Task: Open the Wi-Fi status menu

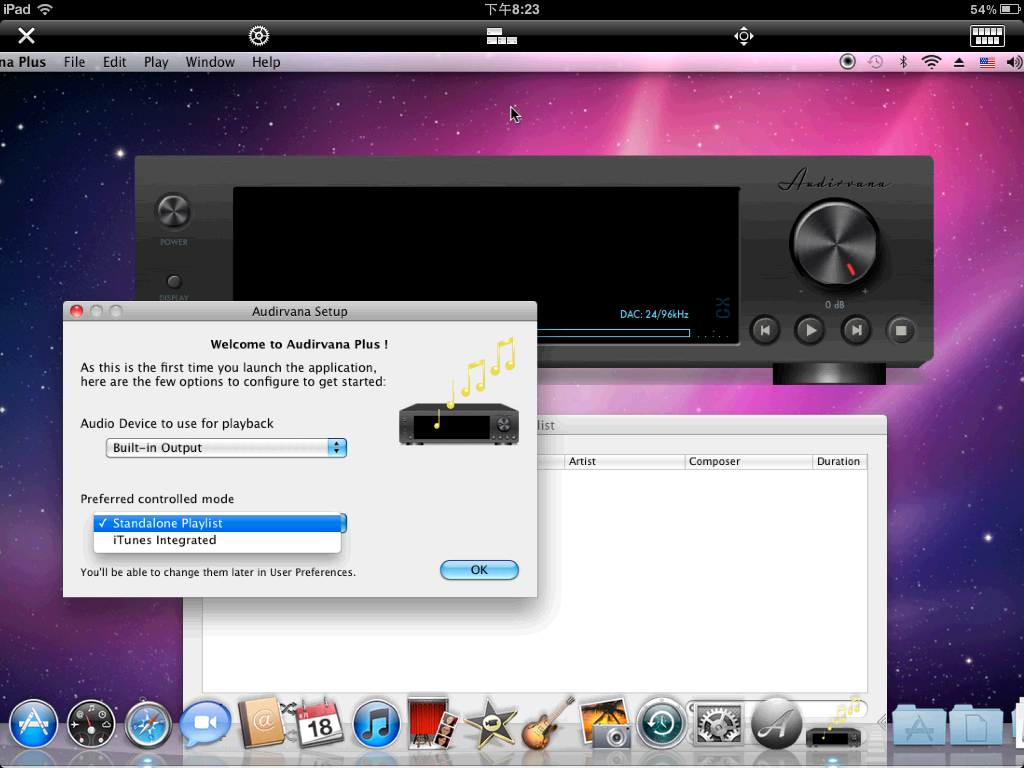Action: click(931, 62)
